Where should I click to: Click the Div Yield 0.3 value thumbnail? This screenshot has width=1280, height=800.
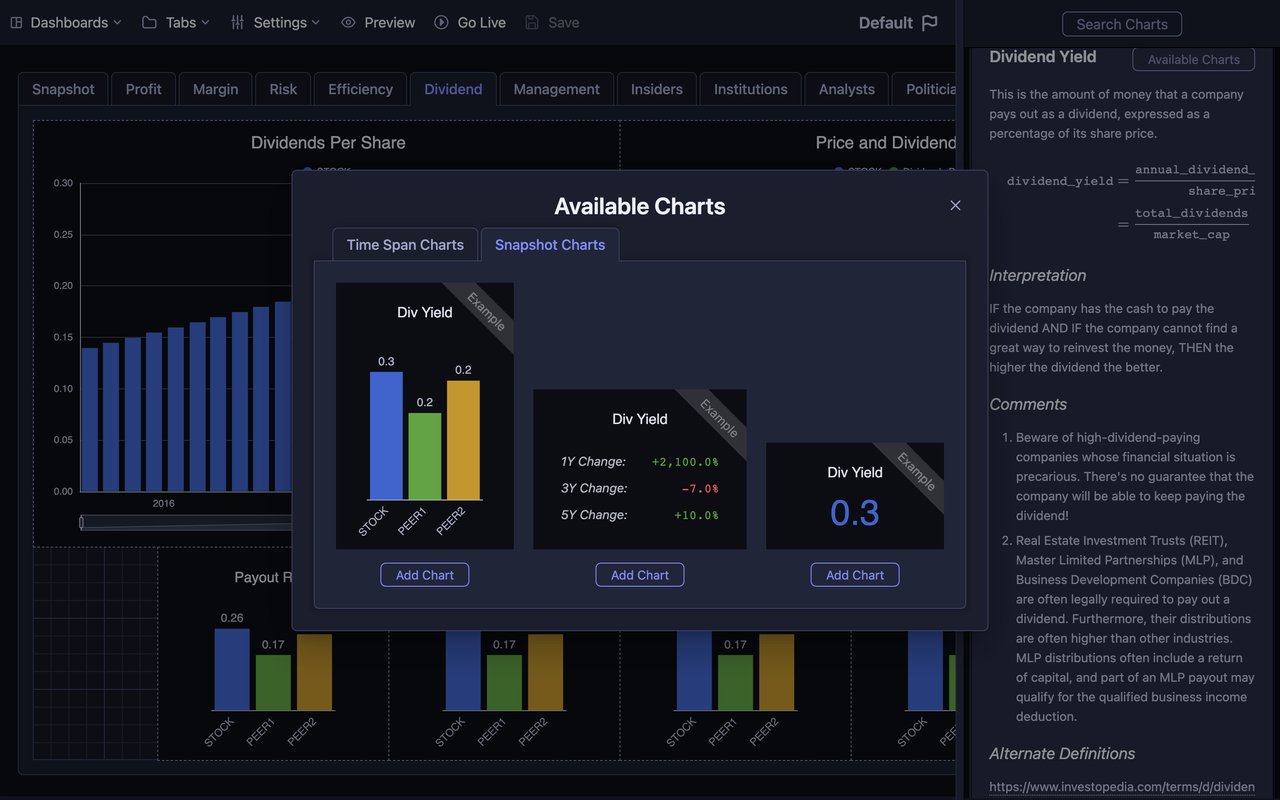point(855,496)
